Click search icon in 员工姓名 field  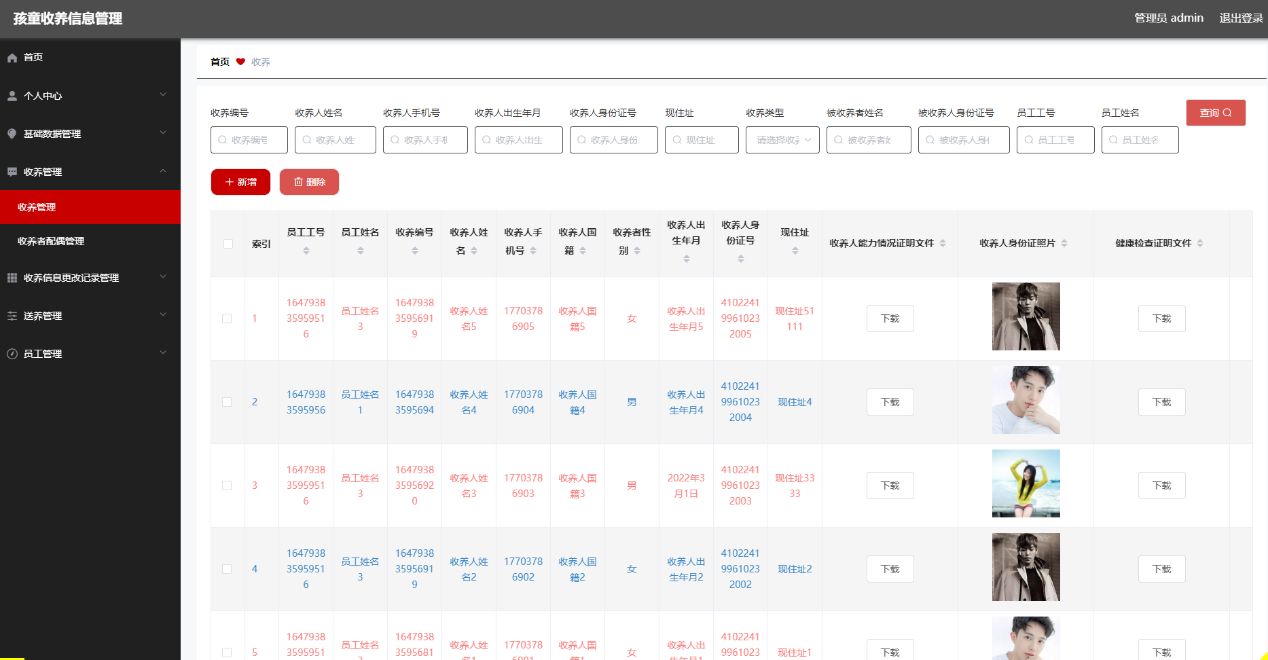pyautogui.click(x=1114, y=141)
